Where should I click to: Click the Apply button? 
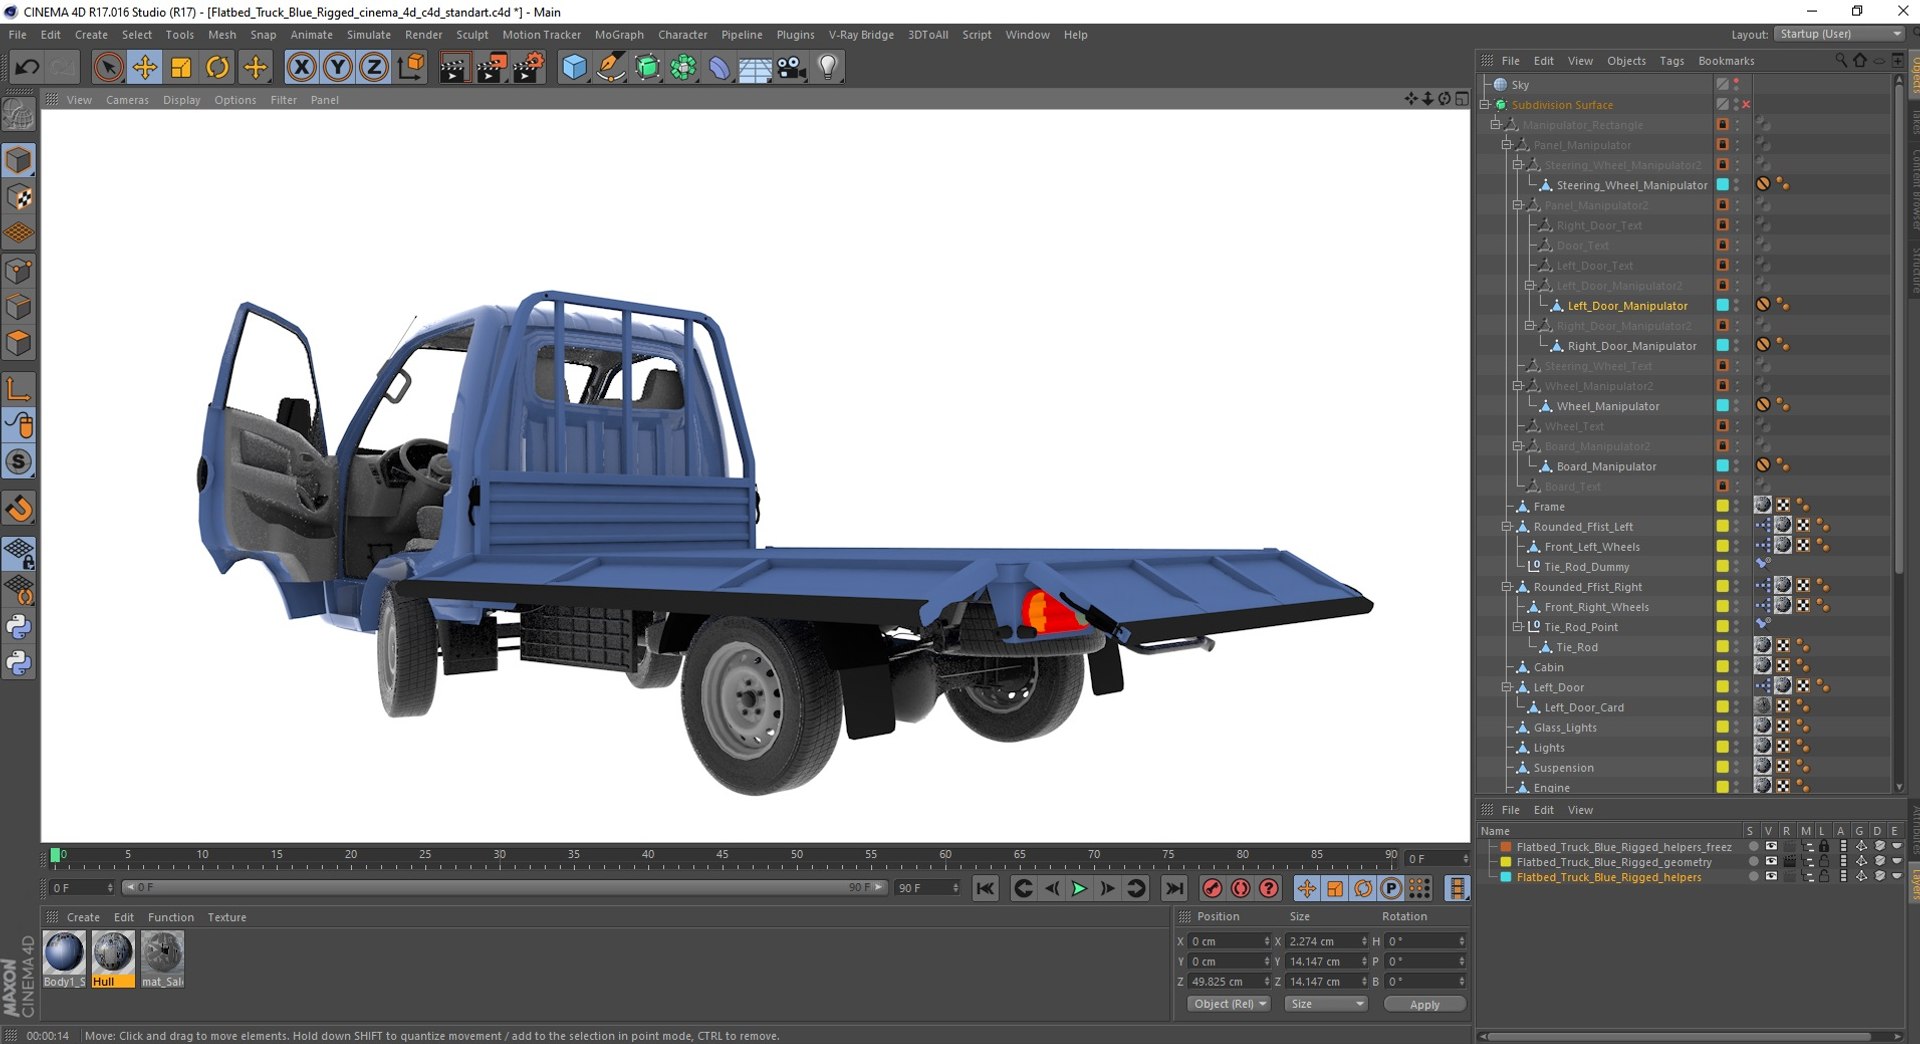(1424, 1004)
